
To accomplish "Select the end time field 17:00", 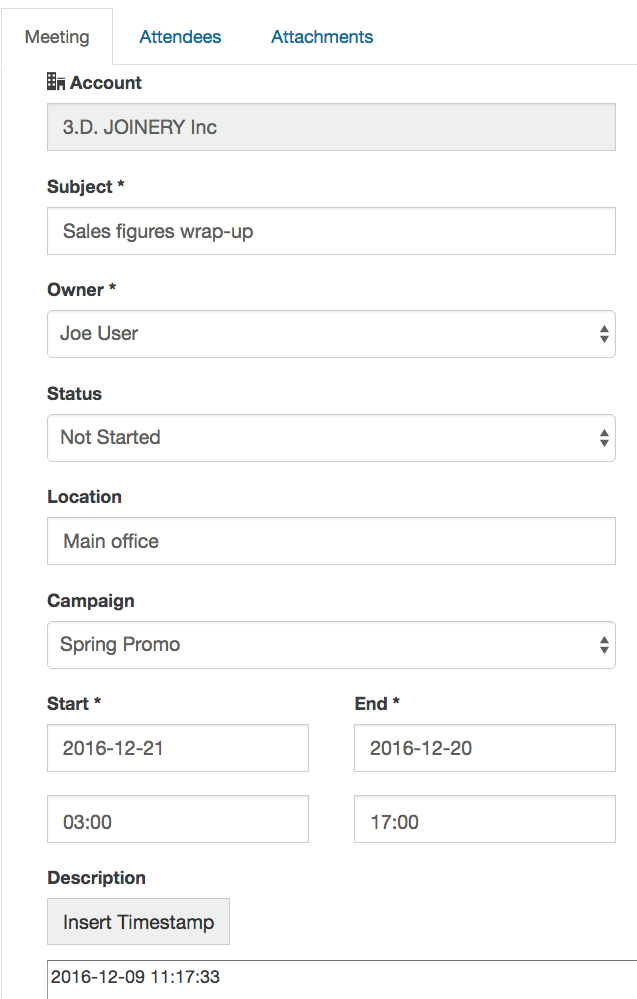I will 484,820.
